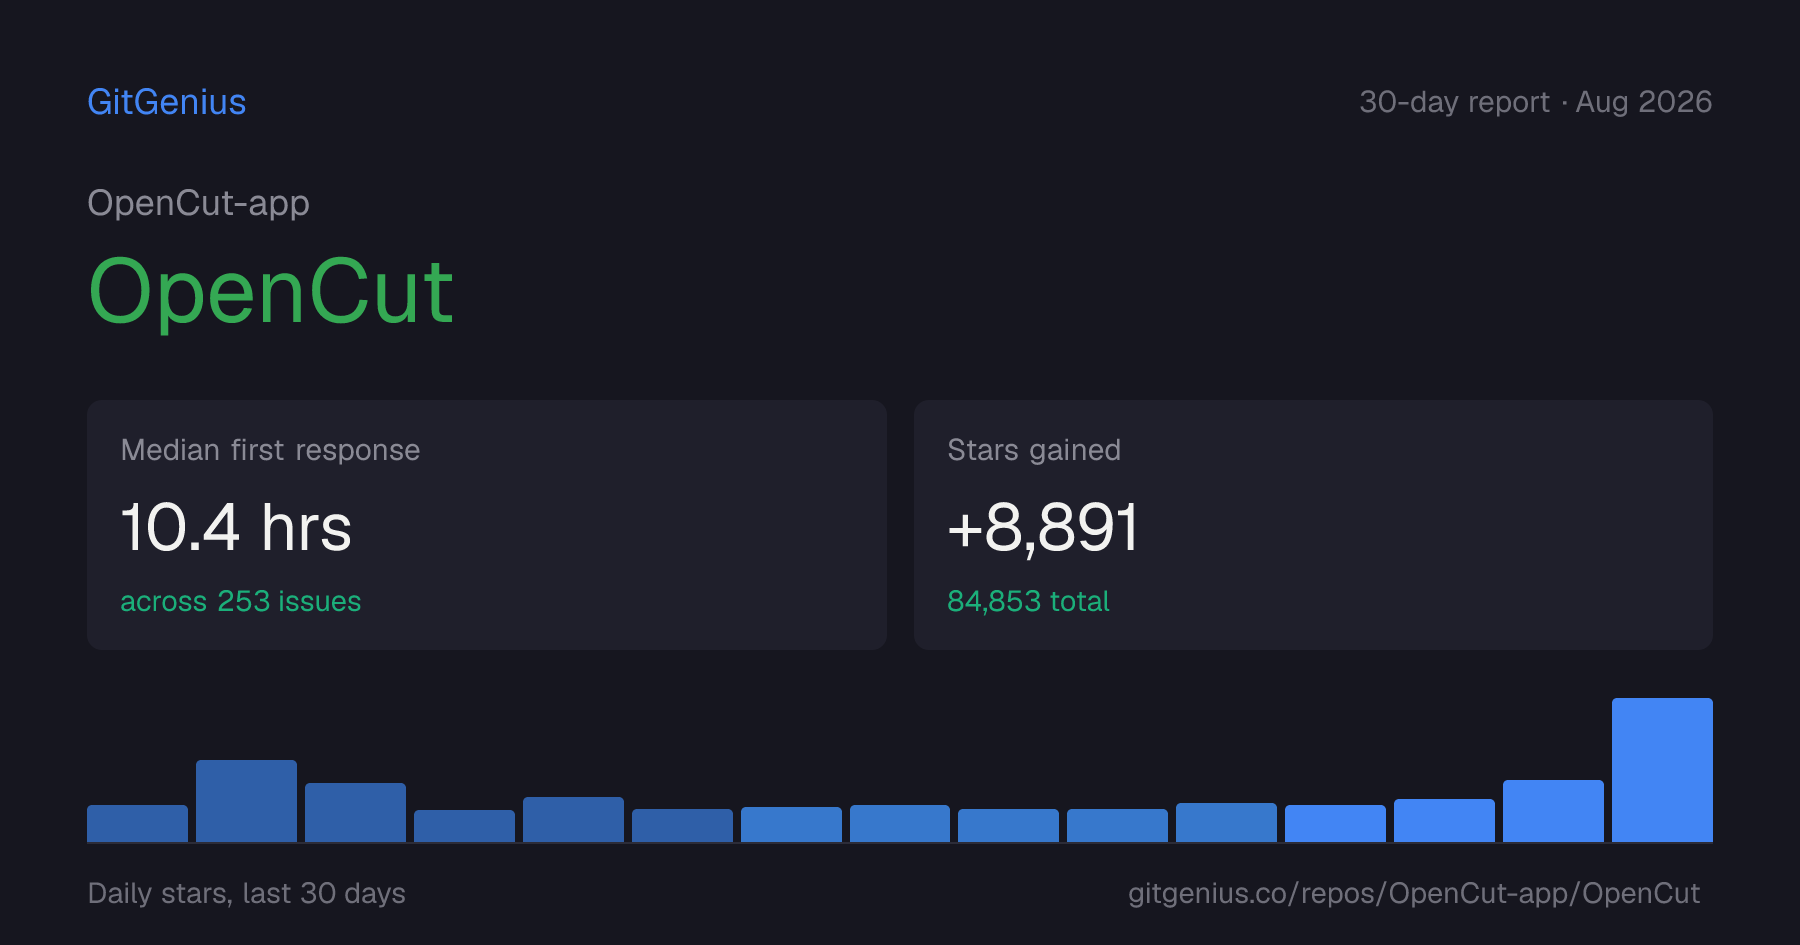Select the 30-day report Aug 2026 label
The width and height of the screenshot is (1800, 945).
pos(1535,102)
